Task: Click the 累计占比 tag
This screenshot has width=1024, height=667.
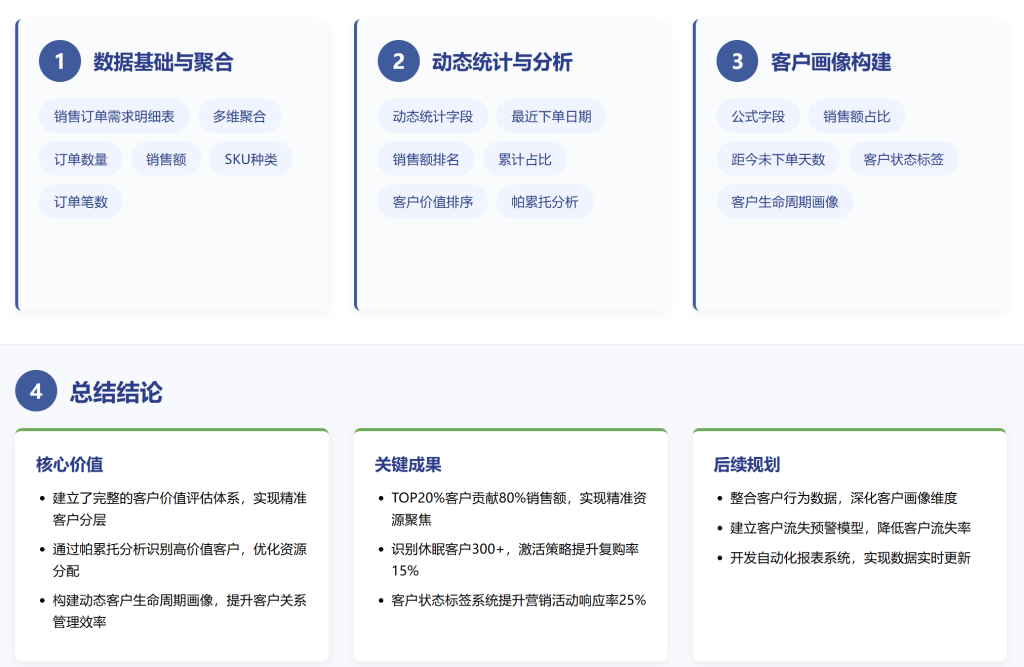Action: [x=524, y=159]
